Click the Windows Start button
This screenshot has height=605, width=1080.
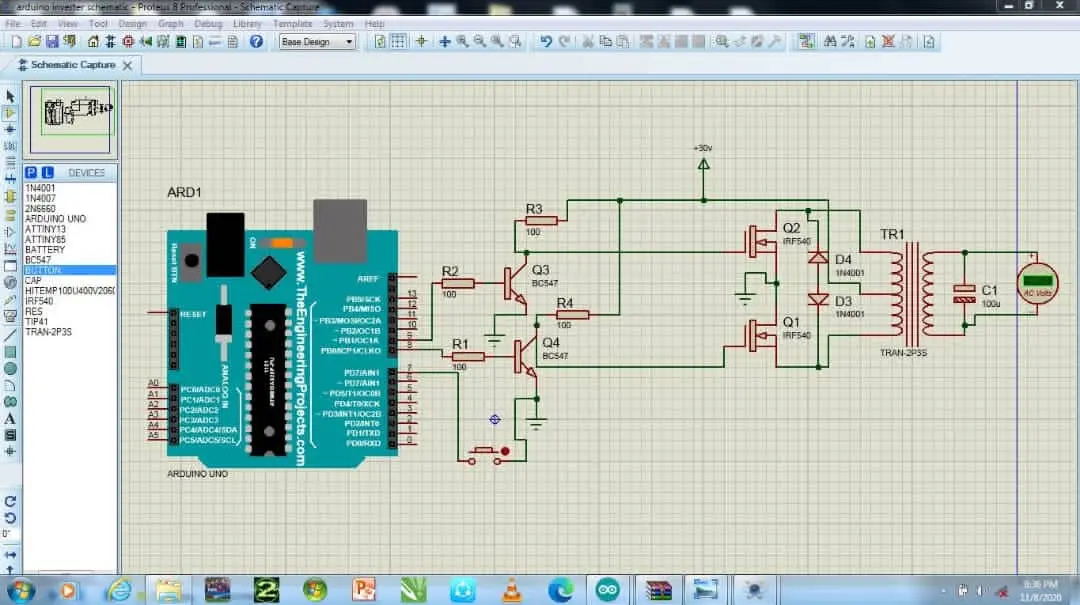pos(21,591)
